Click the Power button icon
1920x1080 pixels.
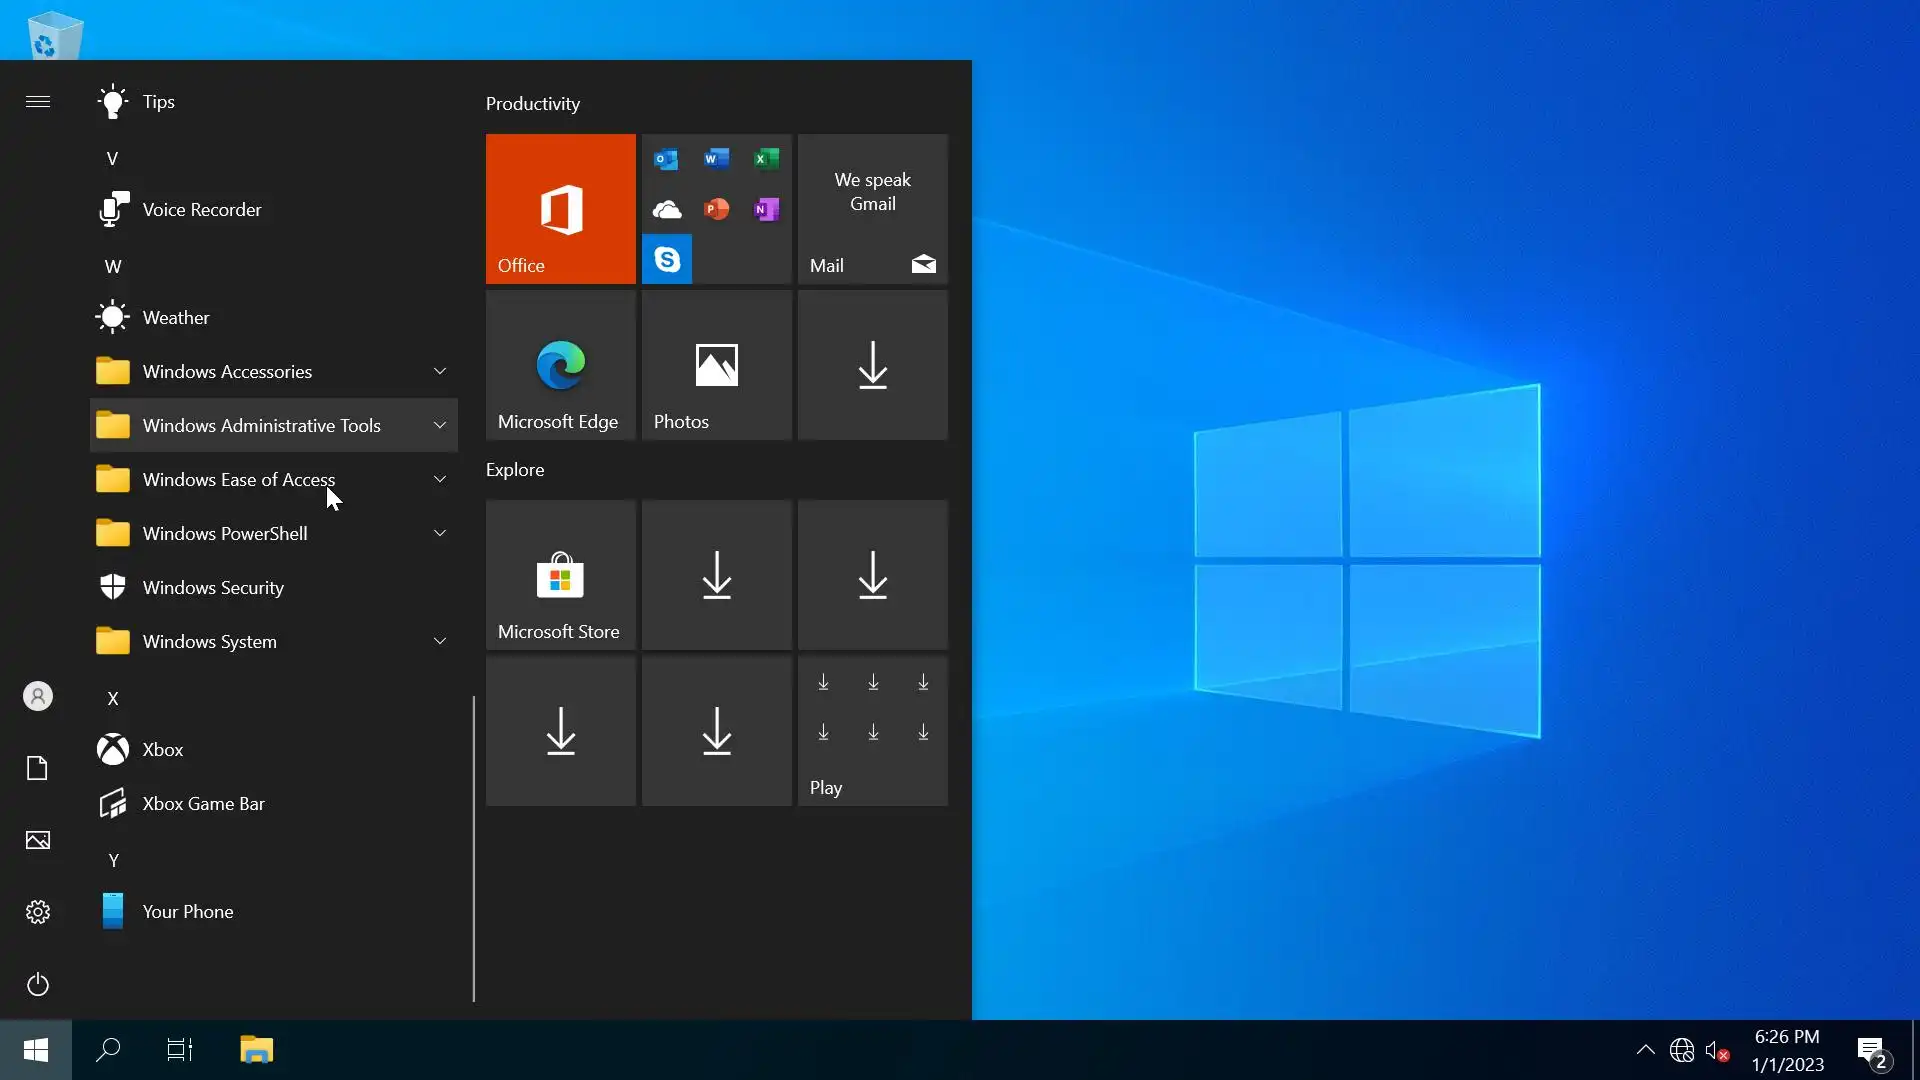tap(38, 984)
